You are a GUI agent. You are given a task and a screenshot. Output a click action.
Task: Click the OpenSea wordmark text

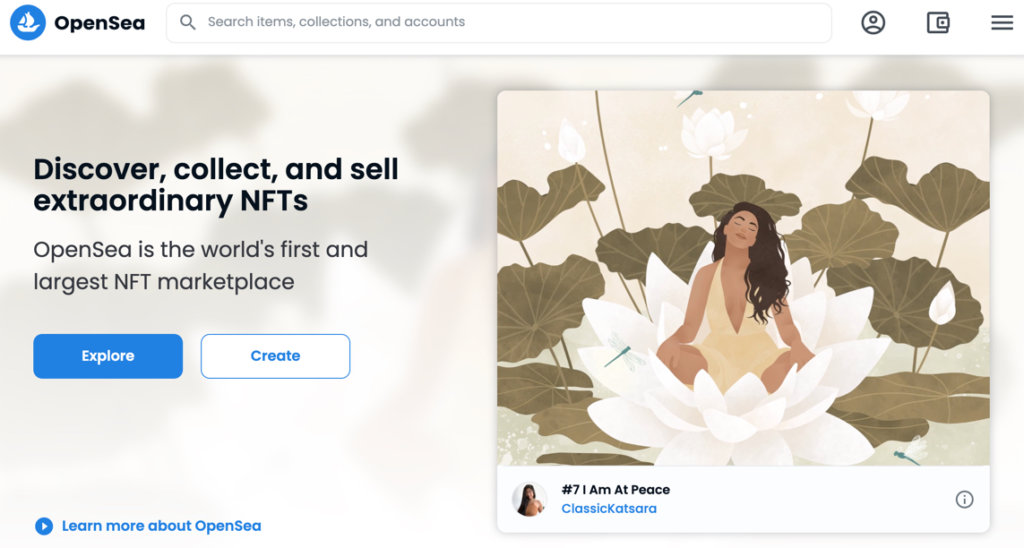(99, 23)
